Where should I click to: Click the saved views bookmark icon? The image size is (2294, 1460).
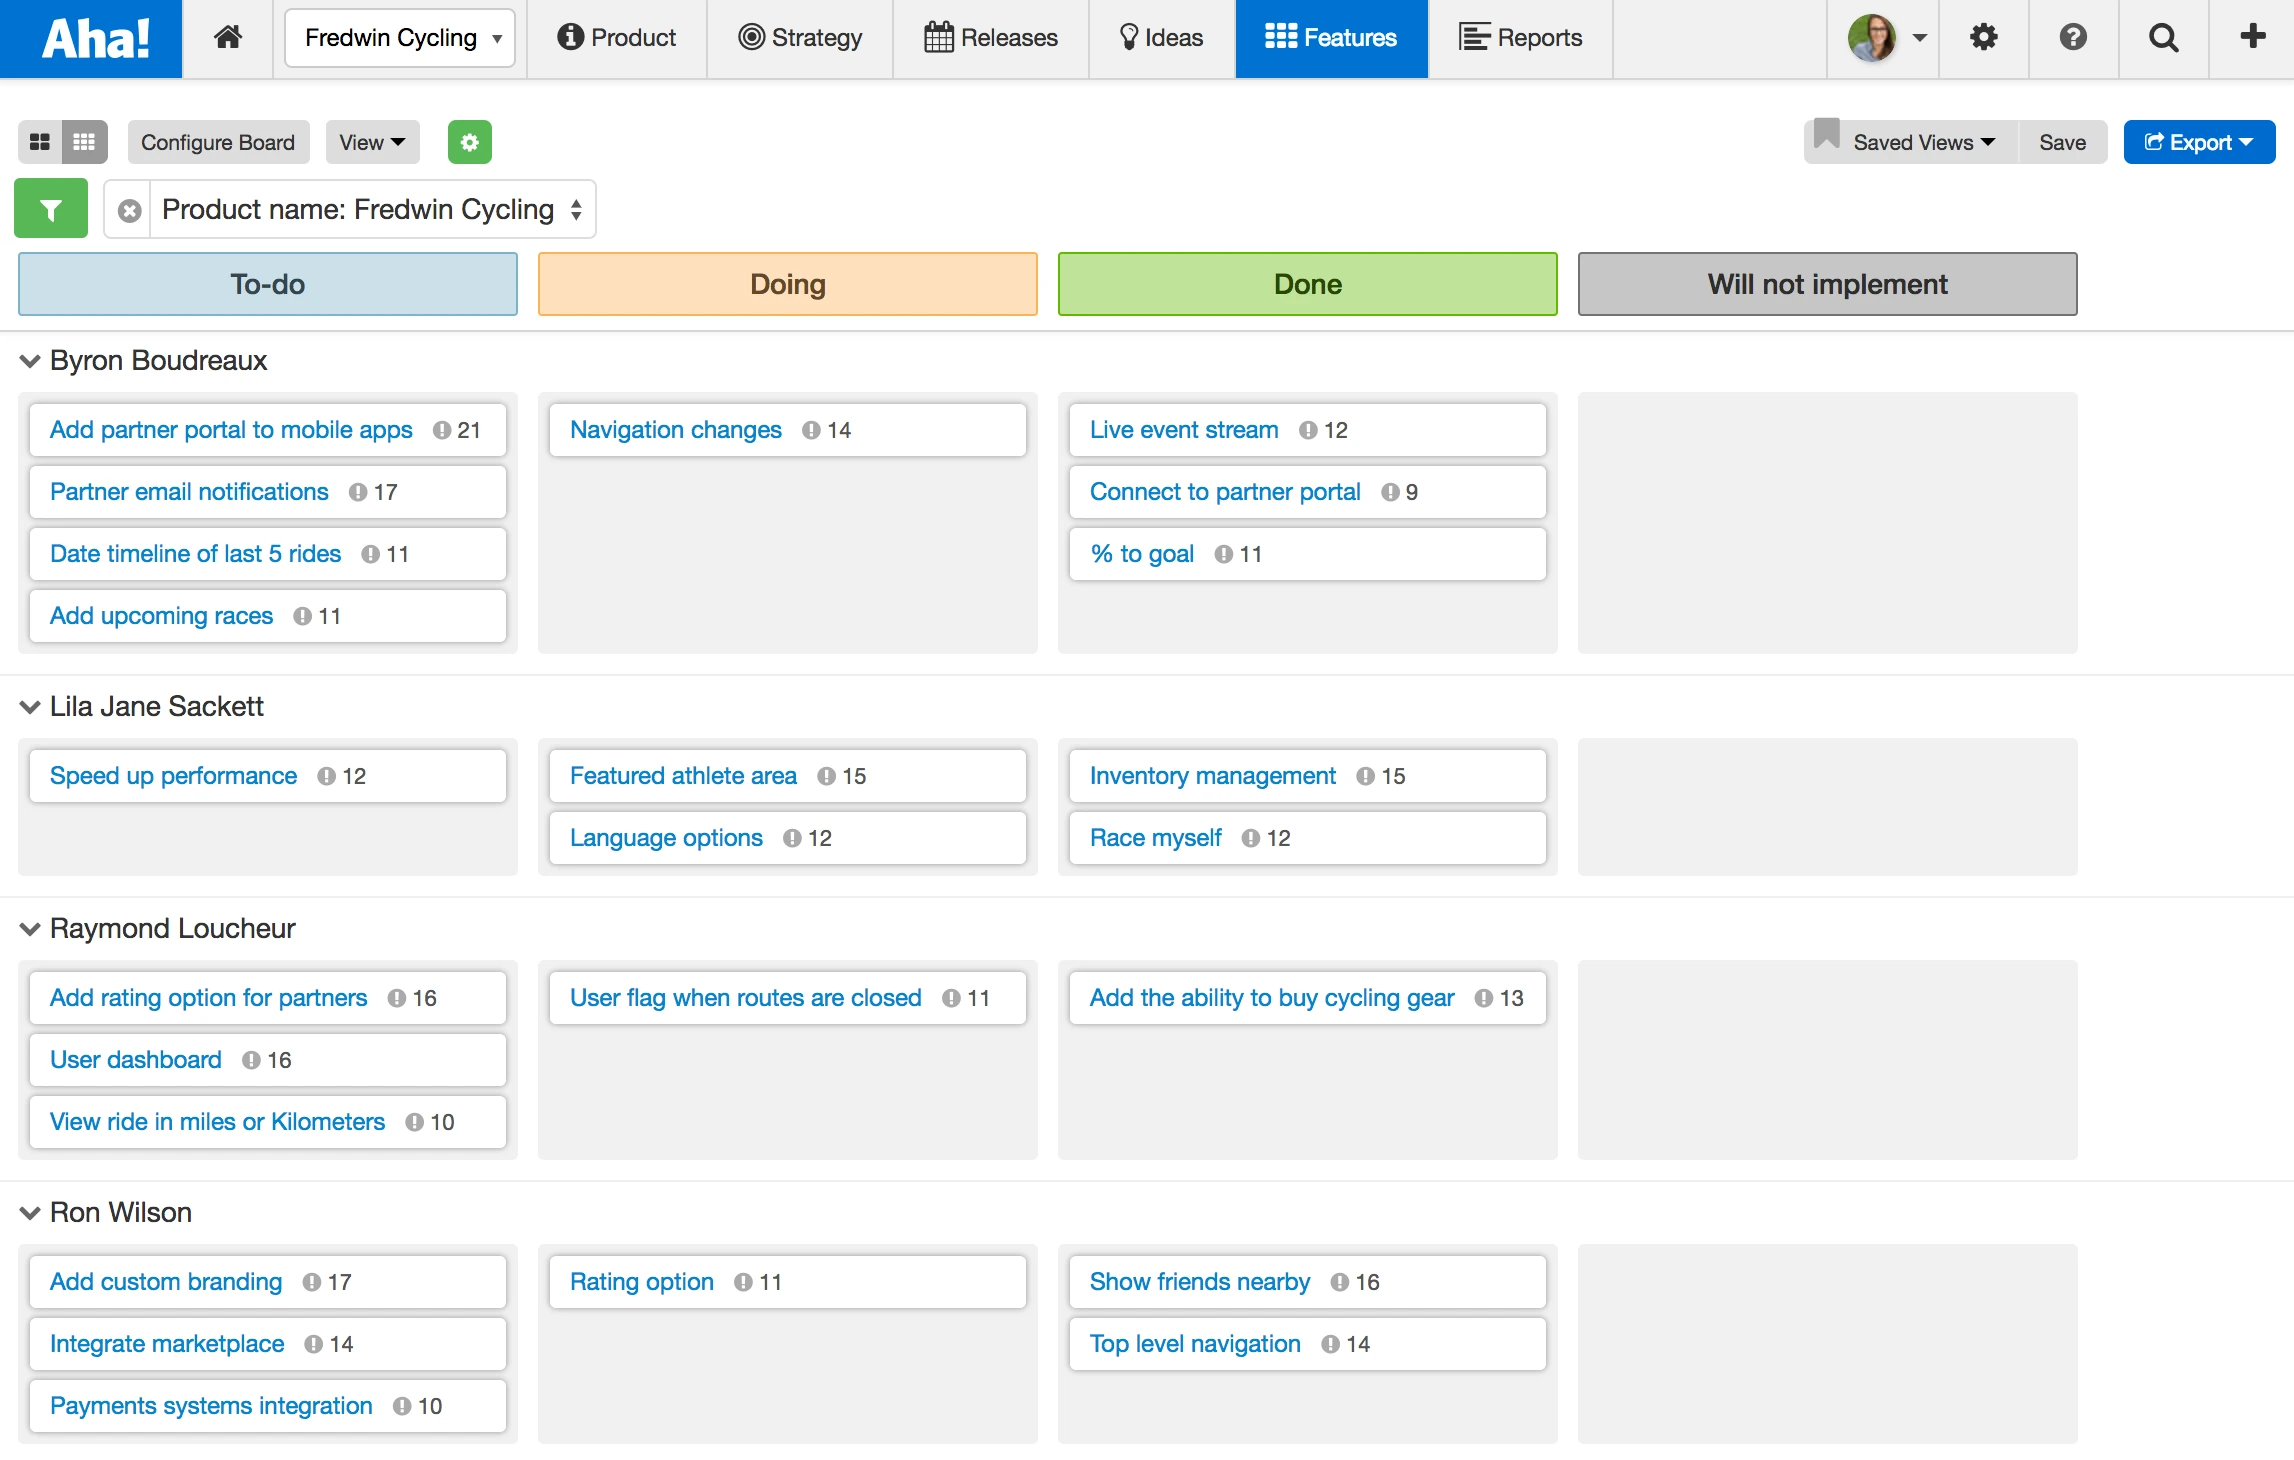coord(1826,135)
